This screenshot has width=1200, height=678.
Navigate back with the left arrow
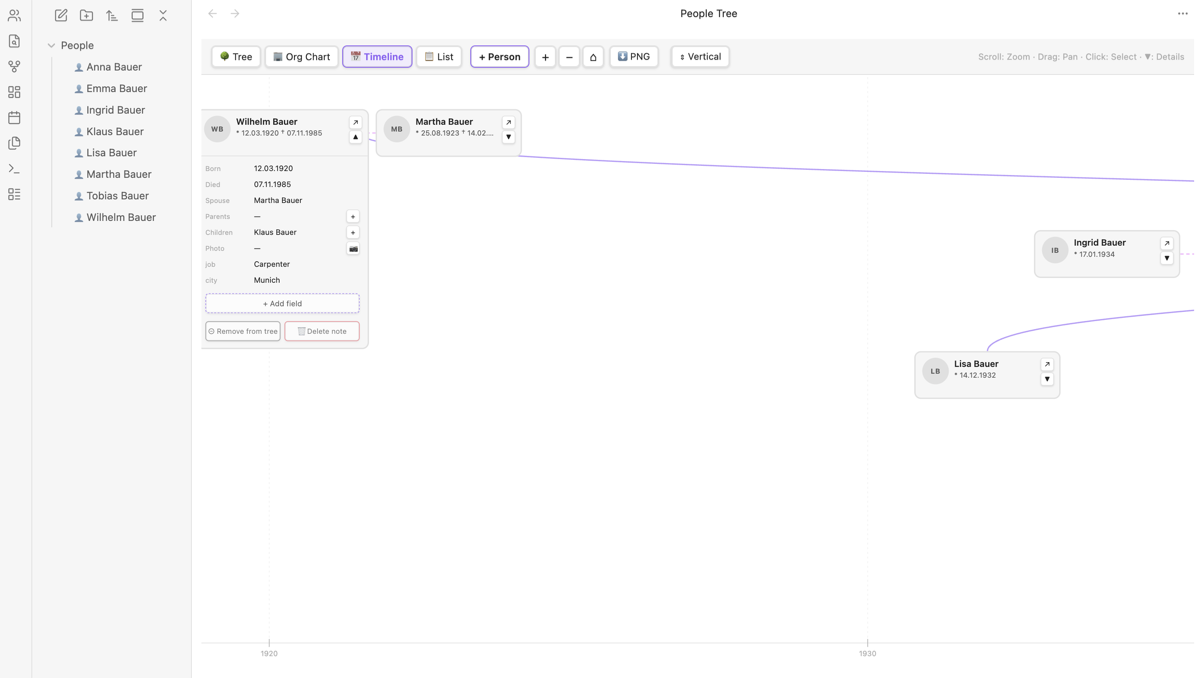click(212, 14)
